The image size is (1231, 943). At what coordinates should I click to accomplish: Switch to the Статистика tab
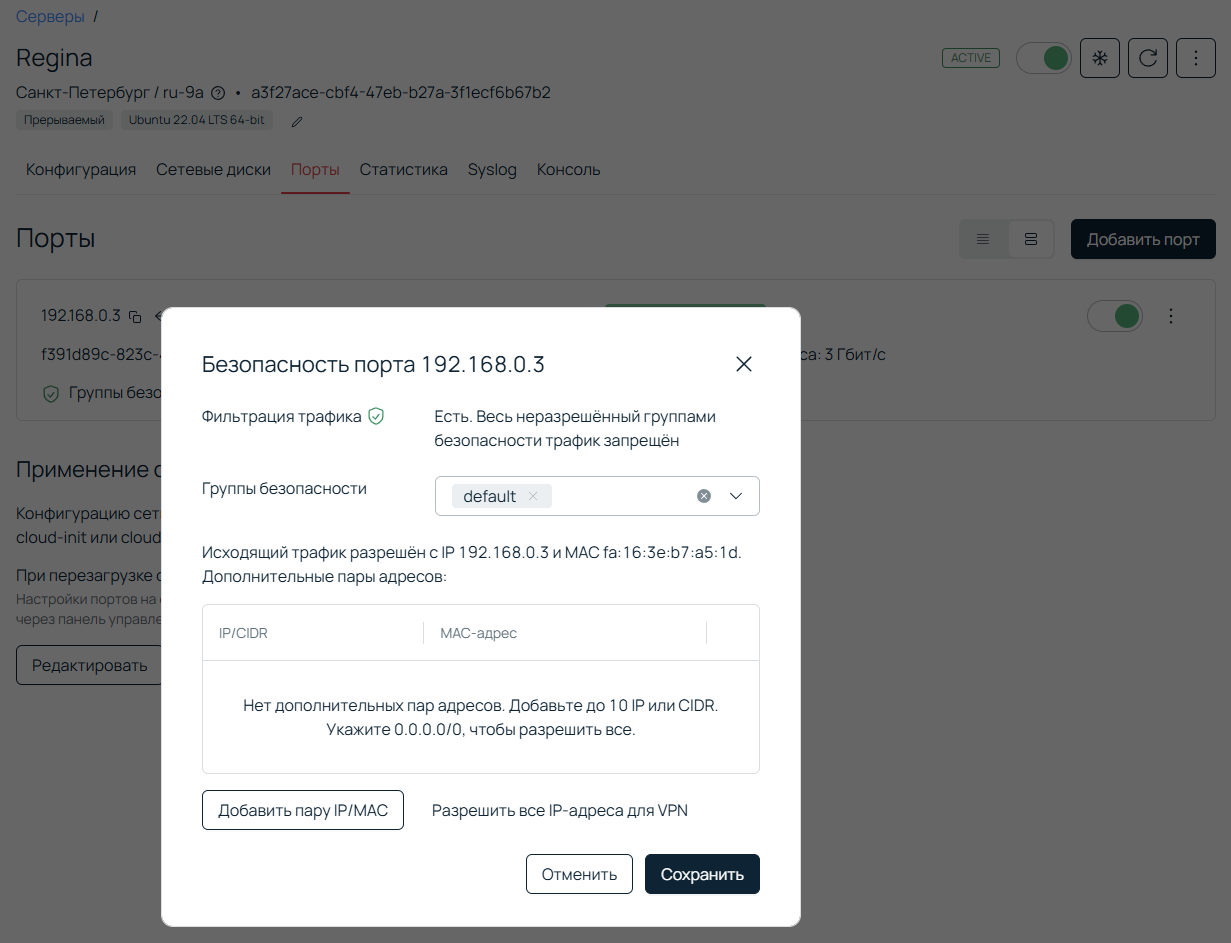click(x=403, y=169)
